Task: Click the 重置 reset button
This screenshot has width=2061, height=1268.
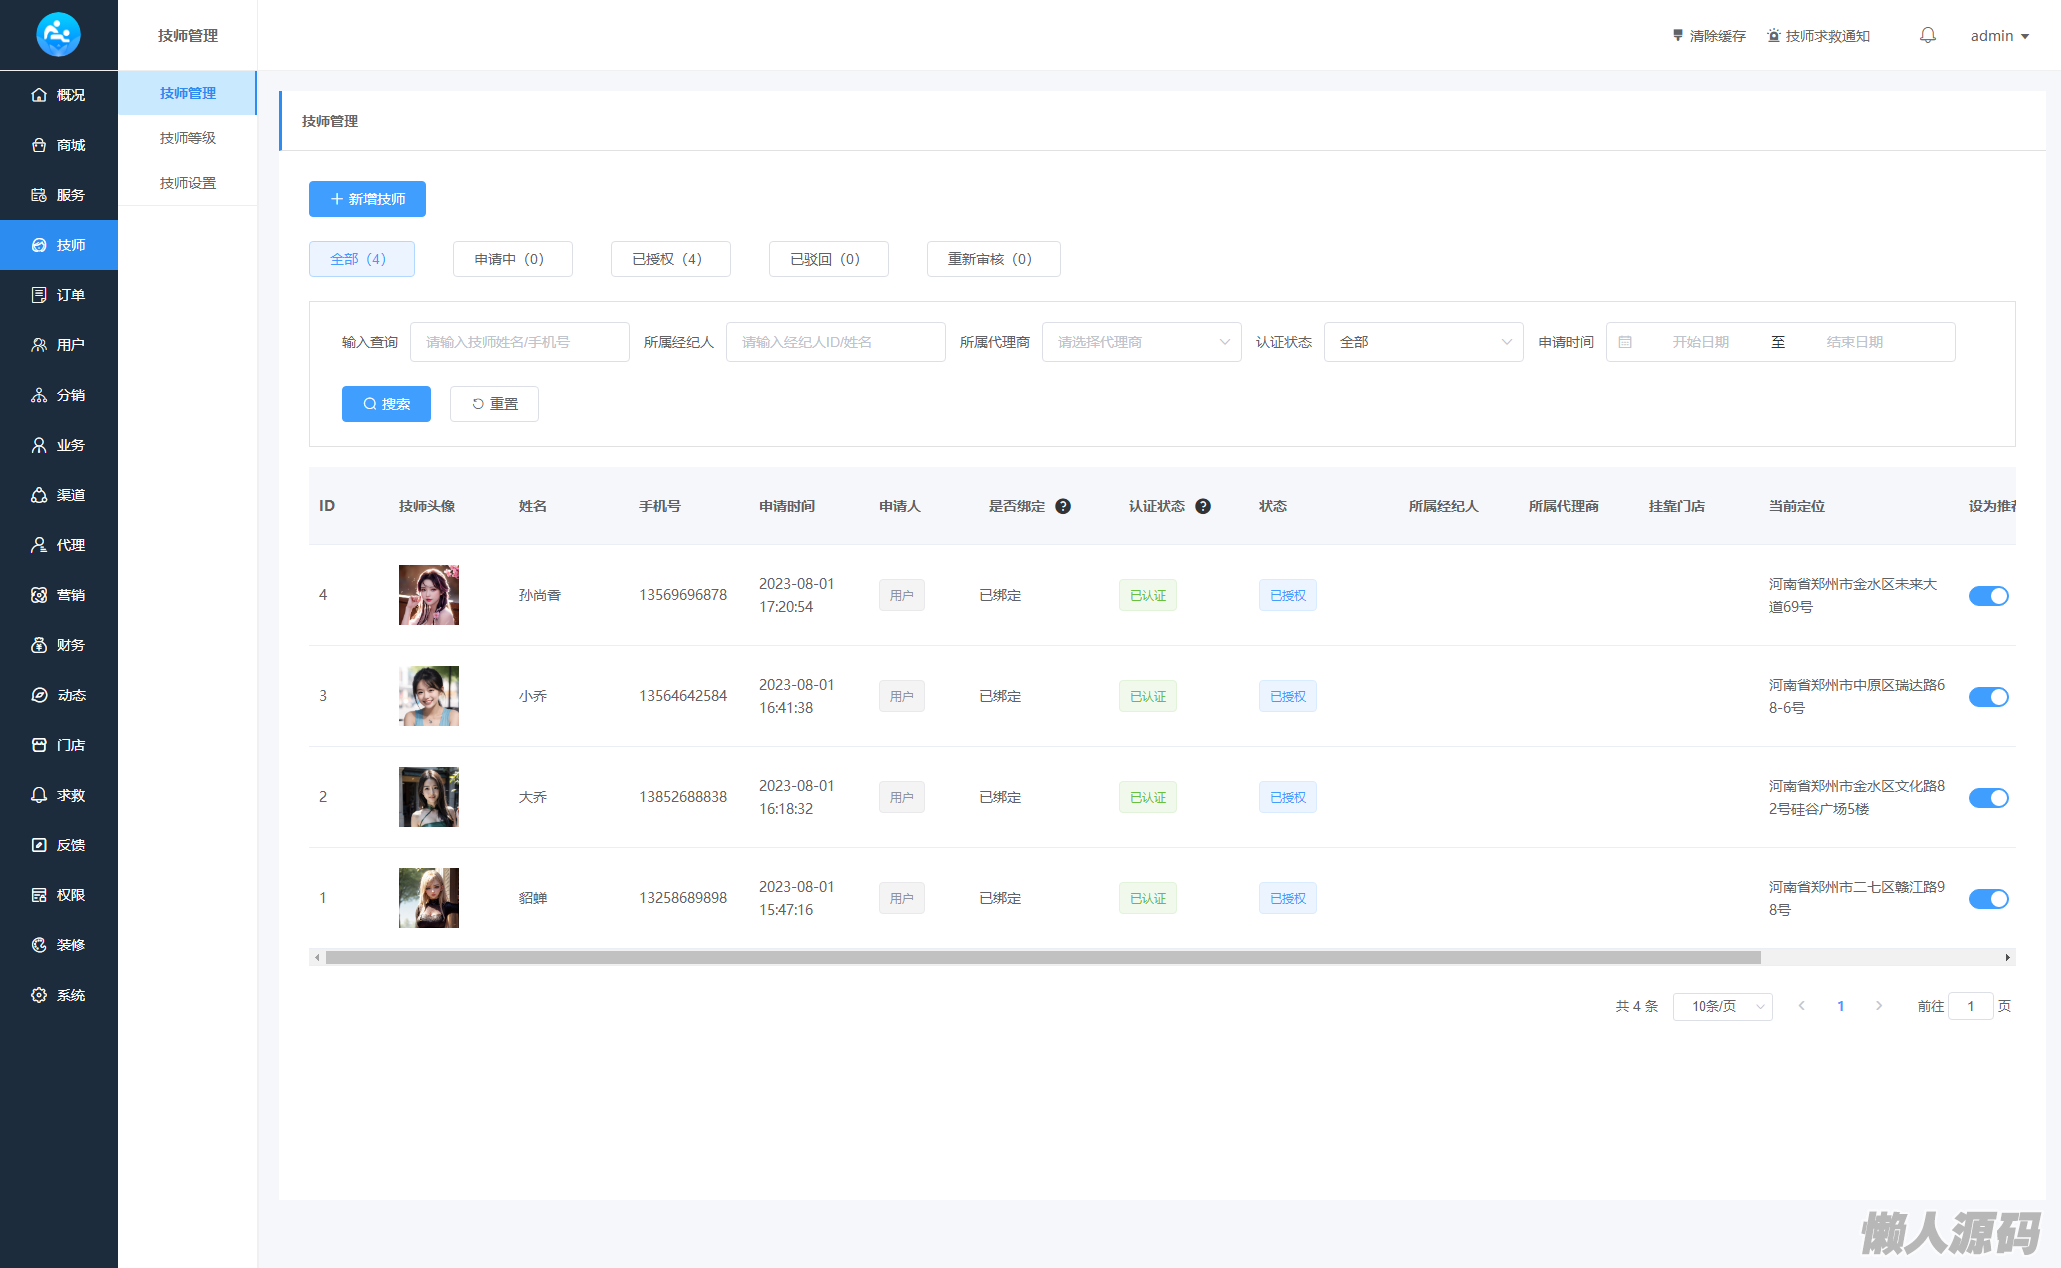Action: coord(494,404)
